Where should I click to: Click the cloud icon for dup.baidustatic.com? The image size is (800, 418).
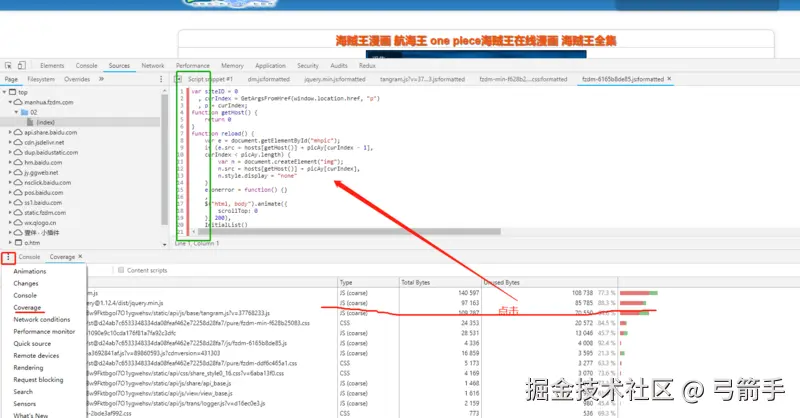click(18, 152)
